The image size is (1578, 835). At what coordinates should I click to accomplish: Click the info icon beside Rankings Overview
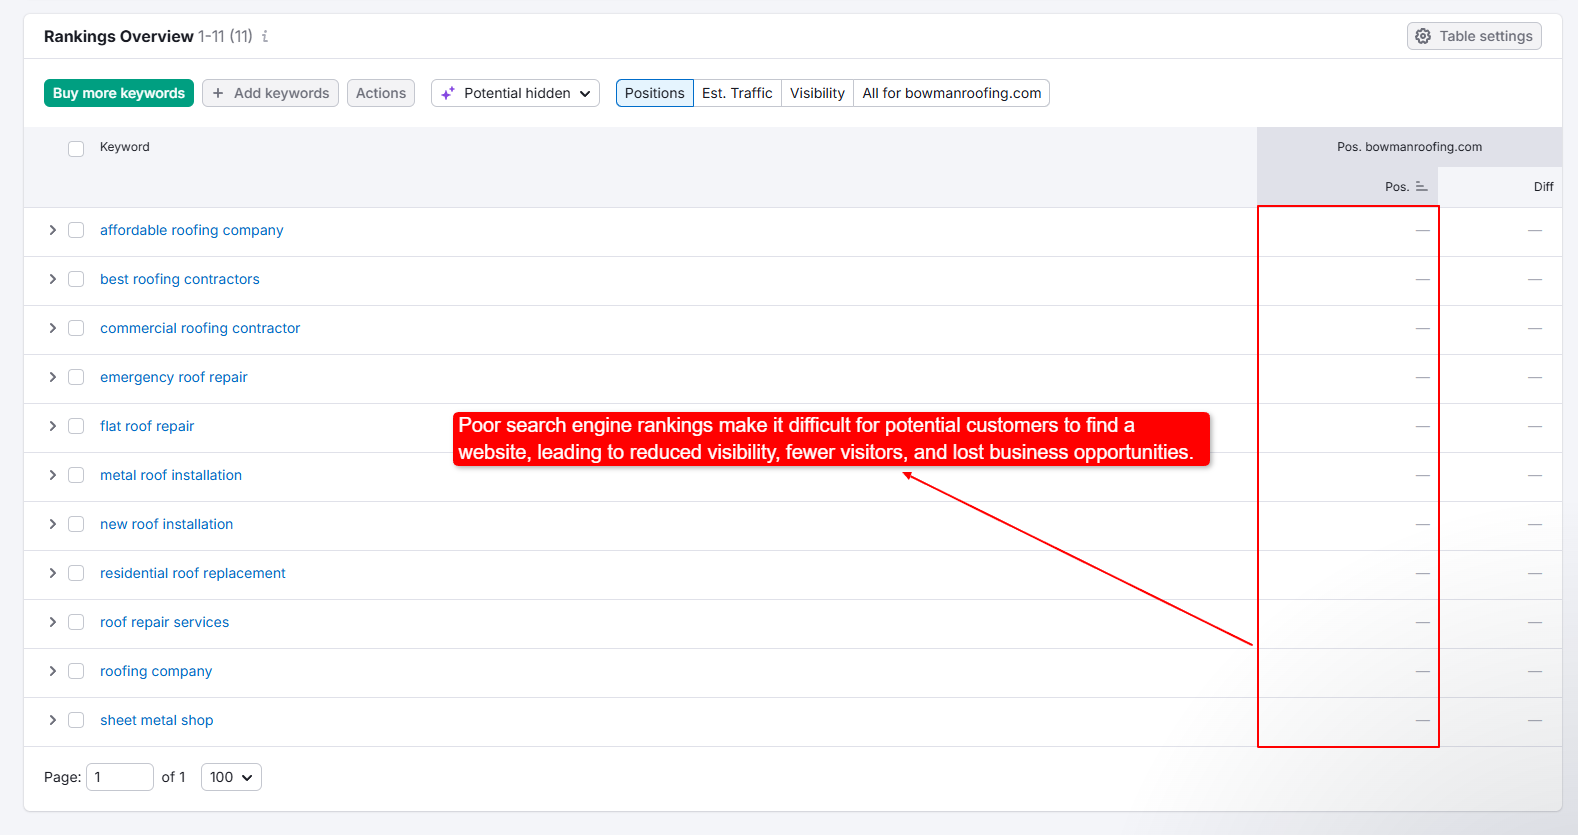[265, 37]
